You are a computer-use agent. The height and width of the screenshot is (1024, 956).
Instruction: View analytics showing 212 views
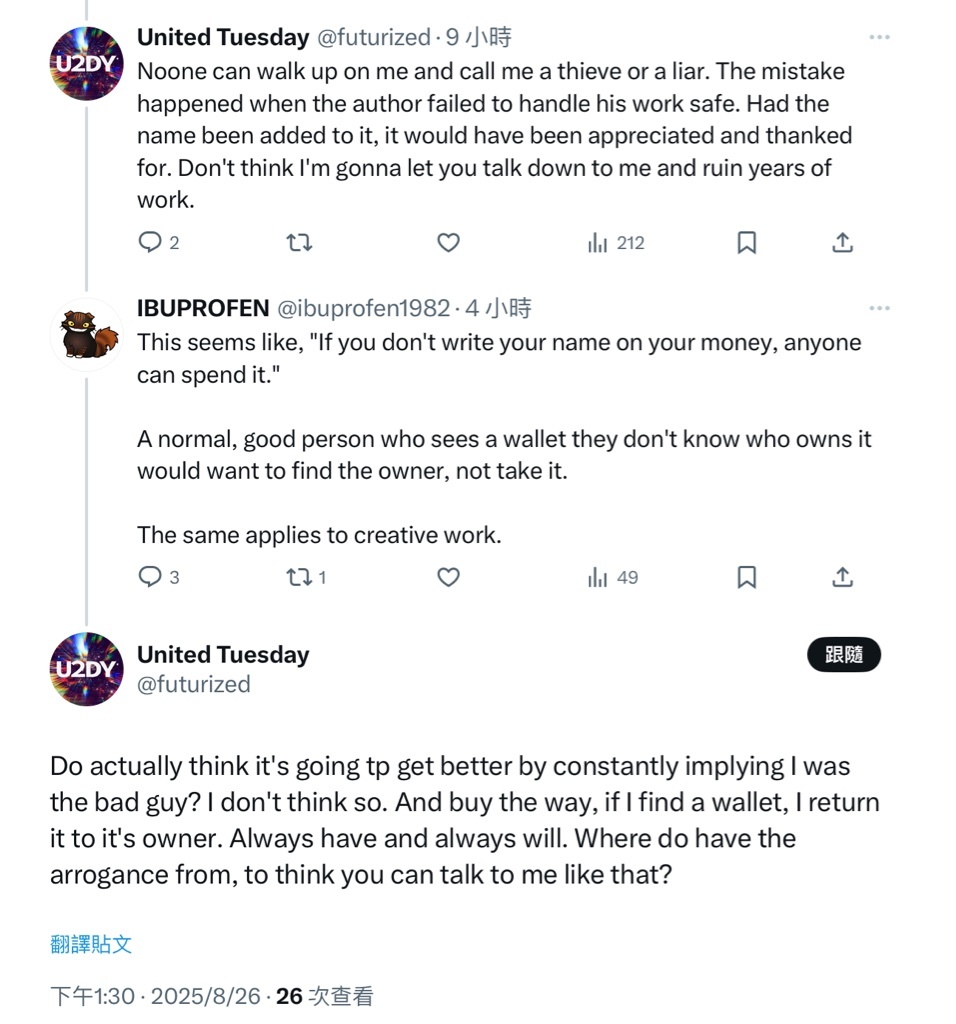click(x=616, y=243)
